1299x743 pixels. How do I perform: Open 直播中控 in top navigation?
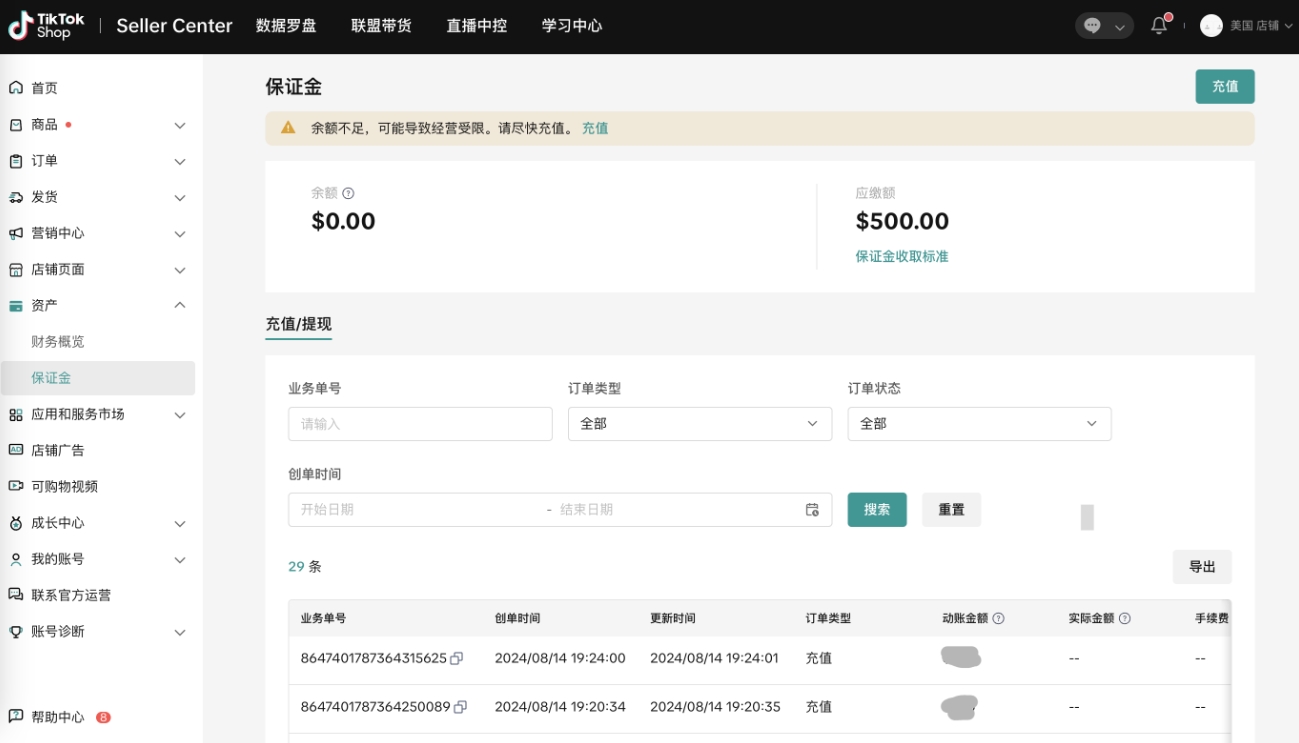[477, 26]
